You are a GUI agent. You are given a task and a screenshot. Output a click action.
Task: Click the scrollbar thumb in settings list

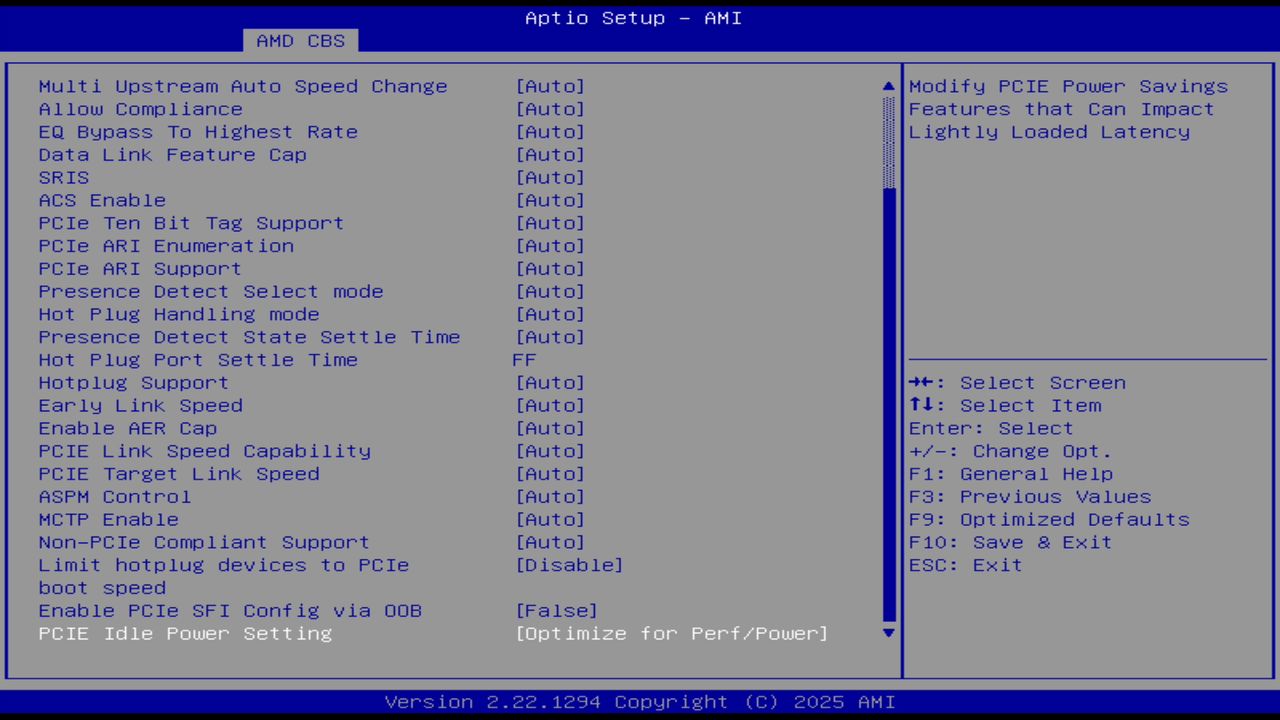889,404
